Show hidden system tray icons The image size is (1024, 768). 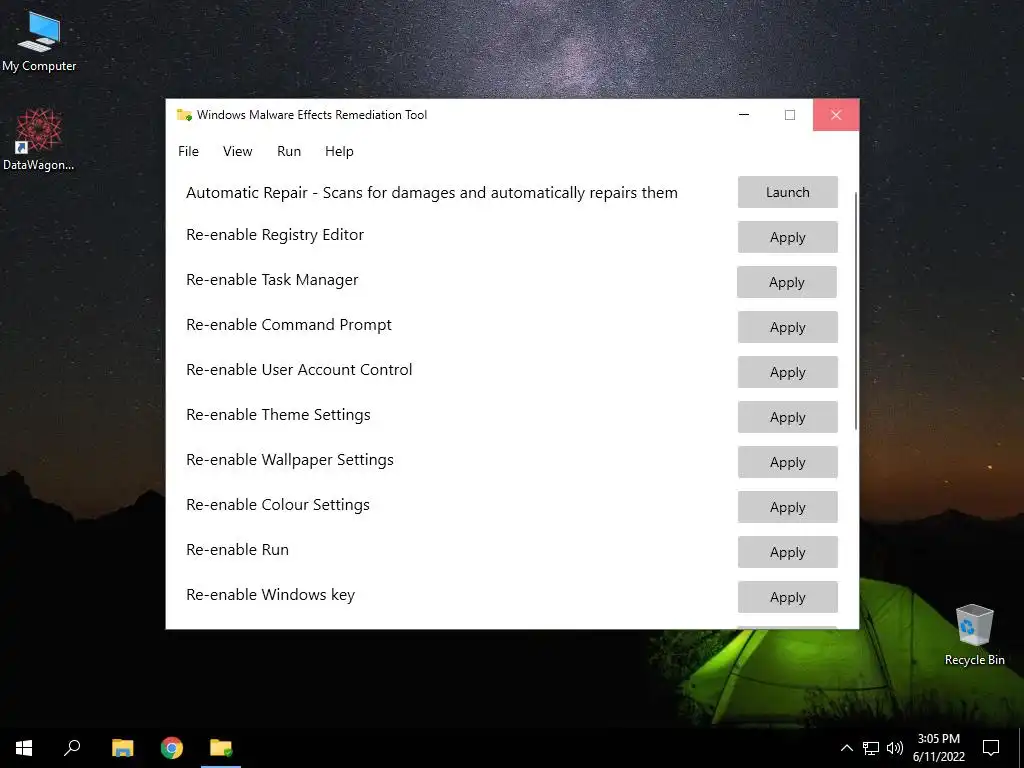(846, 748)
